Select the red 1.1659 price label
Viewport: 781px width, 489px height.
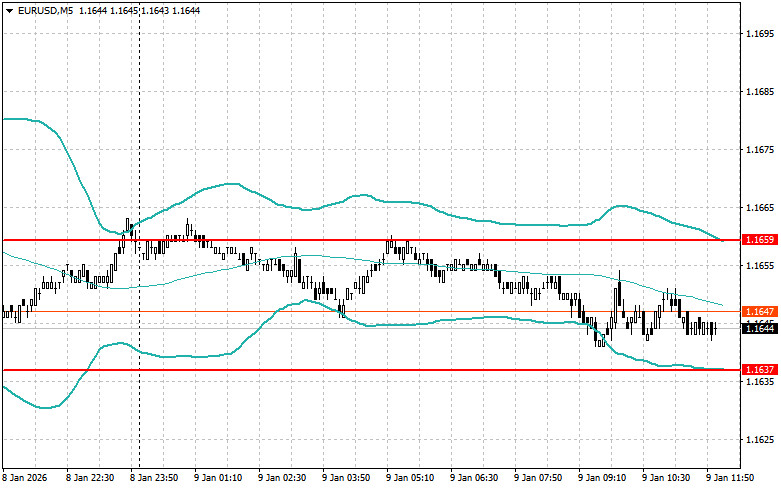[x=755, y=240]
